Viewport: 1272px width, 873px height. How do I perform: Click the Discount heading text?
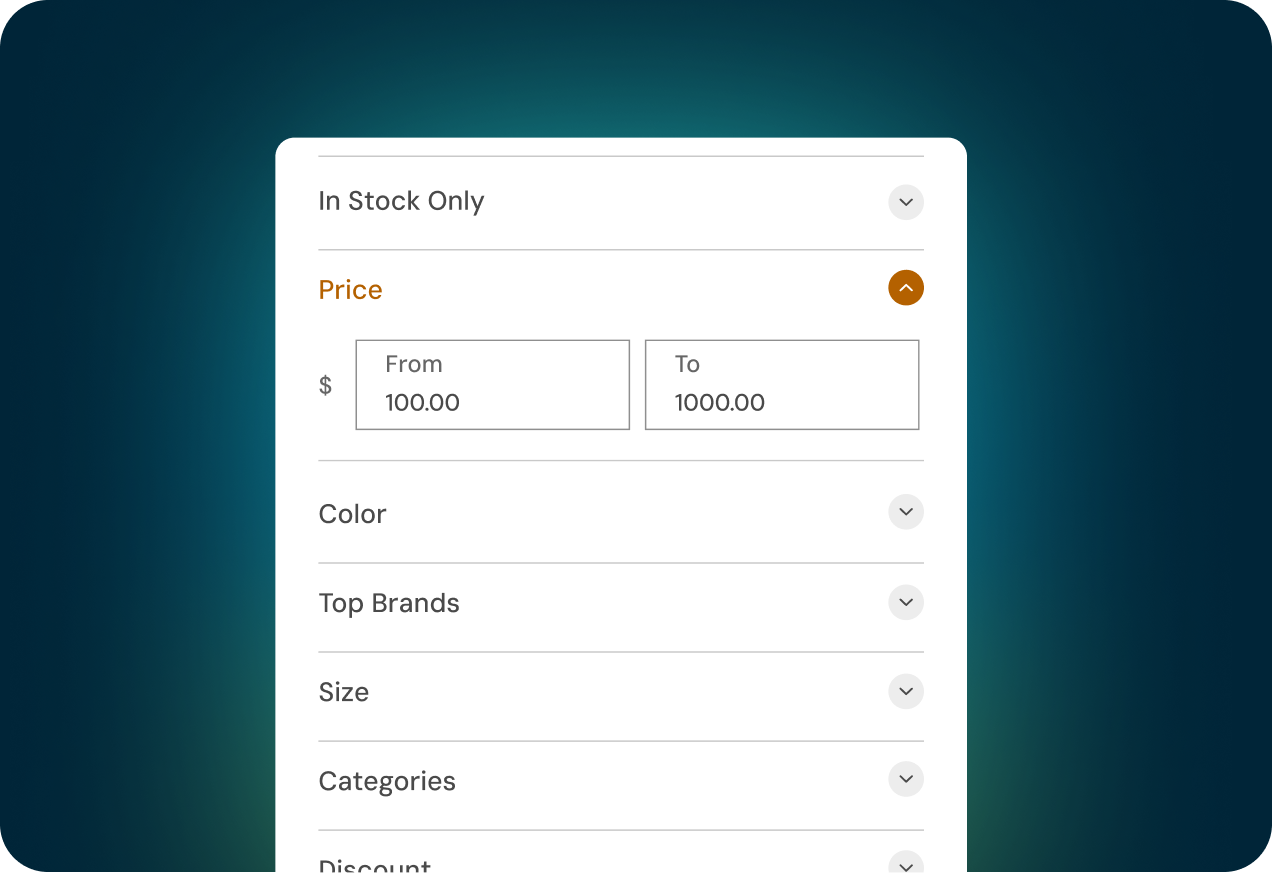pyautogui.click(x=374, y=866)
